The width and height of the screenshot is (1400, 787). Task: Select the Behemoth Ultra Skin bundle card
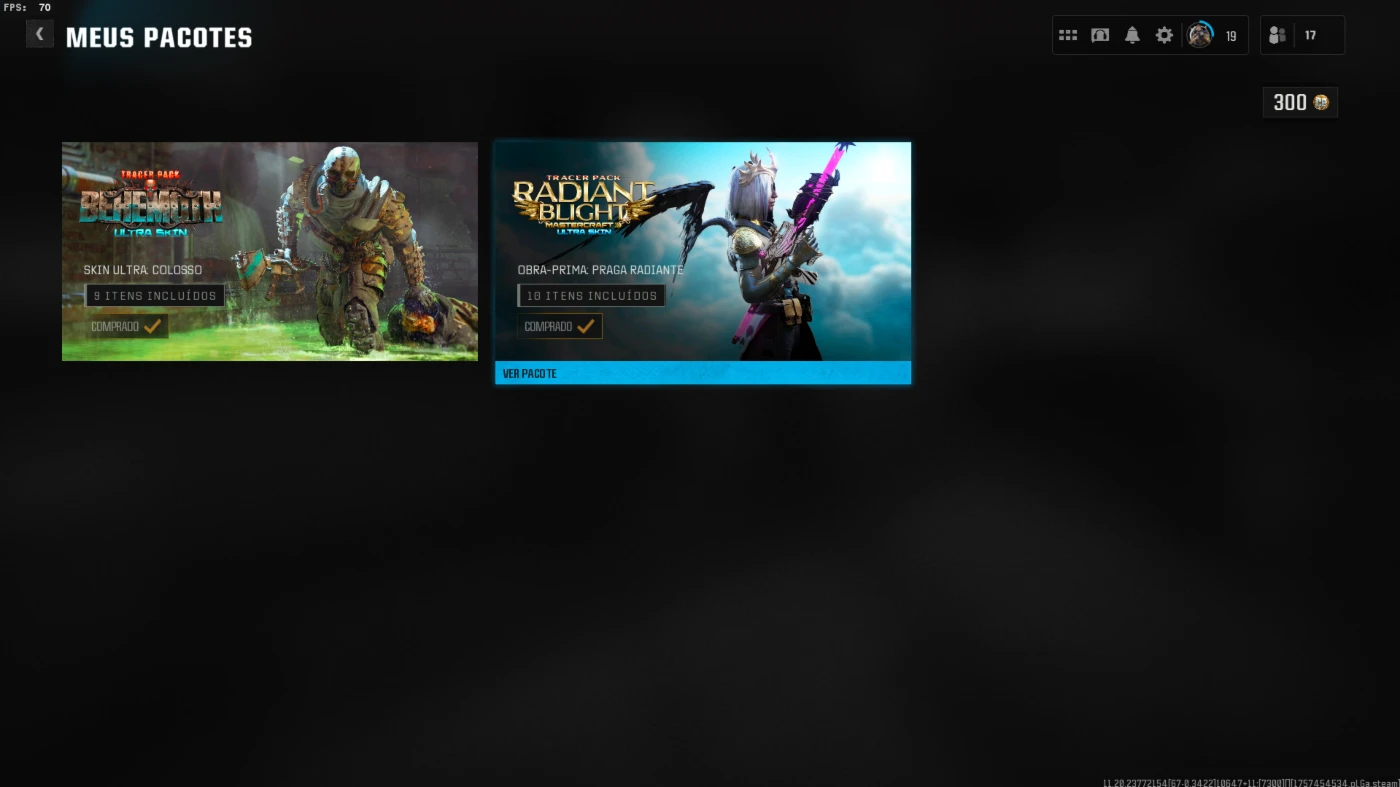click(x=270, y=251)
